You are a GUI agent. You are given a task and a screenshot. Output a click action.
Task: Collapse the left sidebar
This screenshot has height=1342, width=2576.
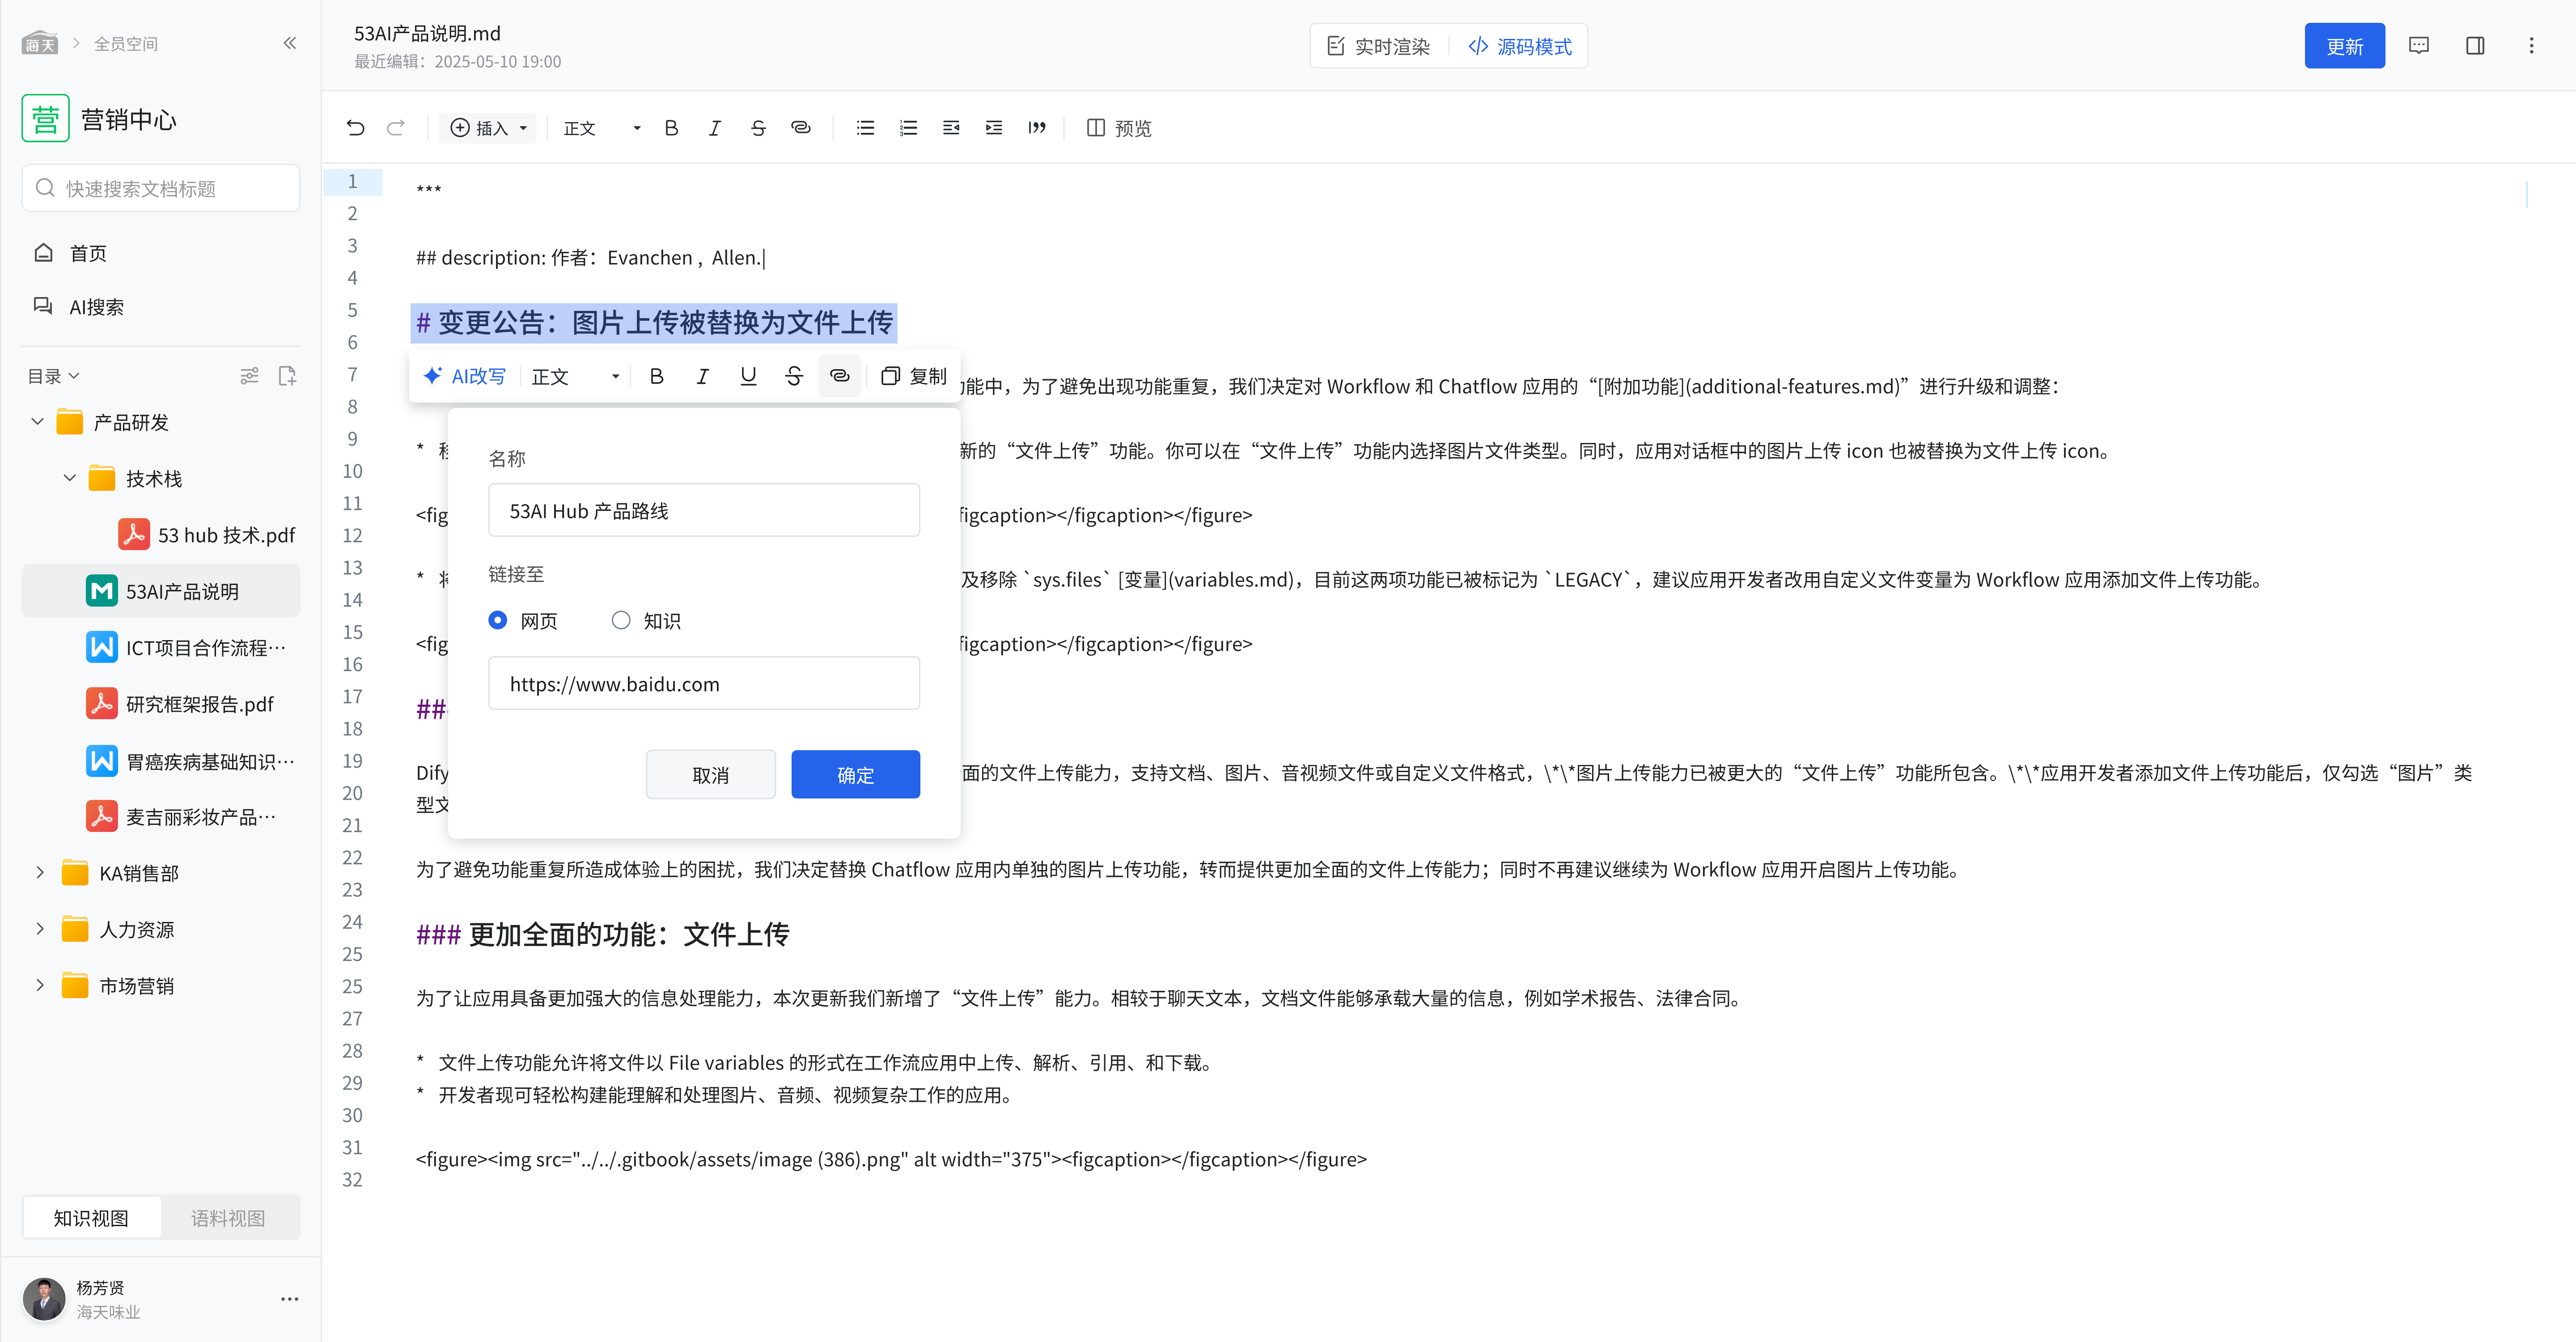click(x=290, y=43)
